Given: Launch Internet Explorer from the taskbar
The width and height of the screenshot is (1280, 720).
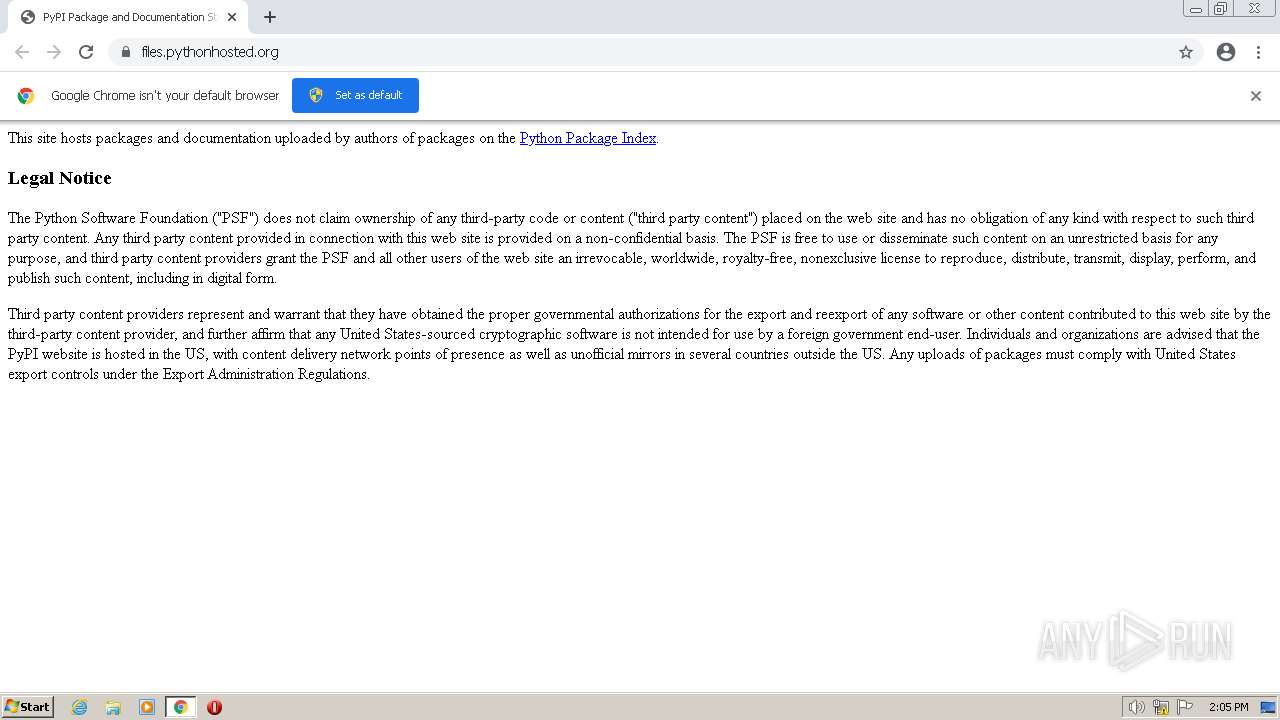Looking at the screenshot, I should point(80,707).
